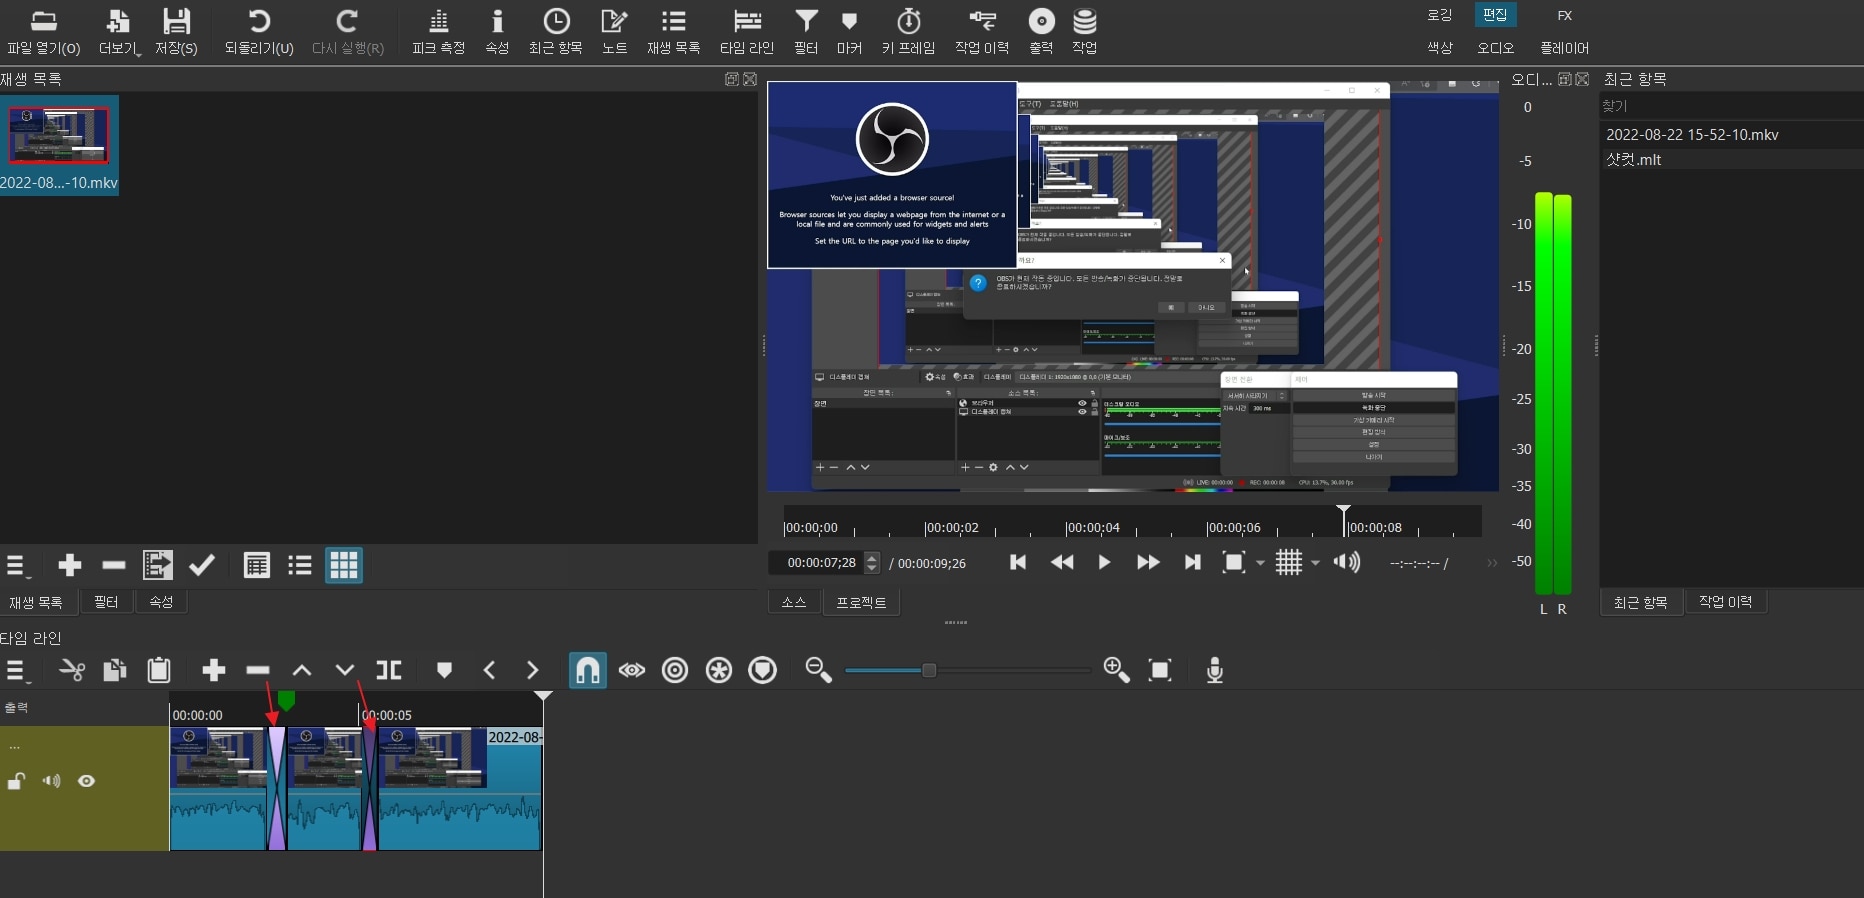
Task: Undo with the 되돌리기 button
Action: [x=259, y=32]
